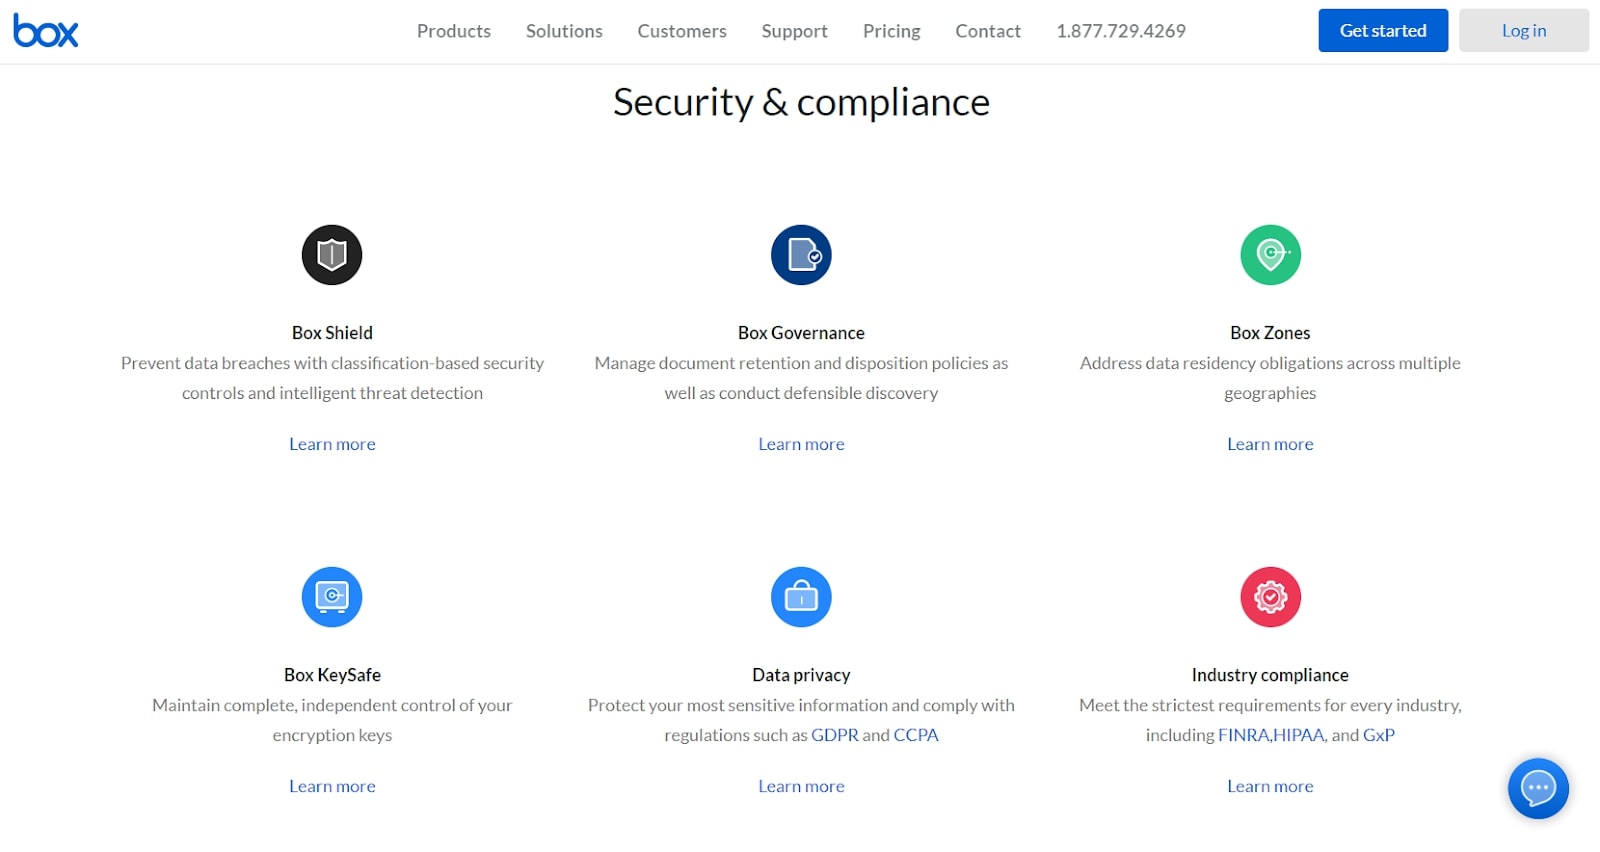
Task: Click the Box logo in the header
Action: [45, 31]
